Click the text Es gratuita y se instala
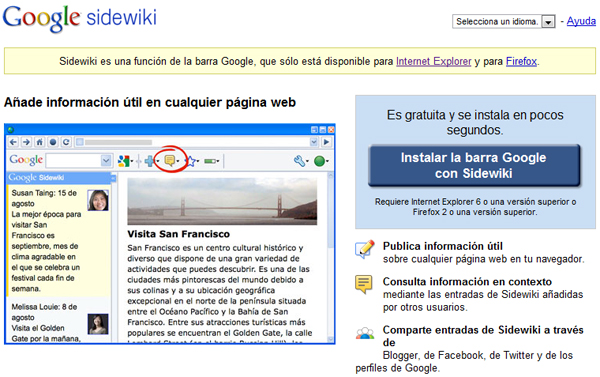600x377 pixels. (475, 122)
